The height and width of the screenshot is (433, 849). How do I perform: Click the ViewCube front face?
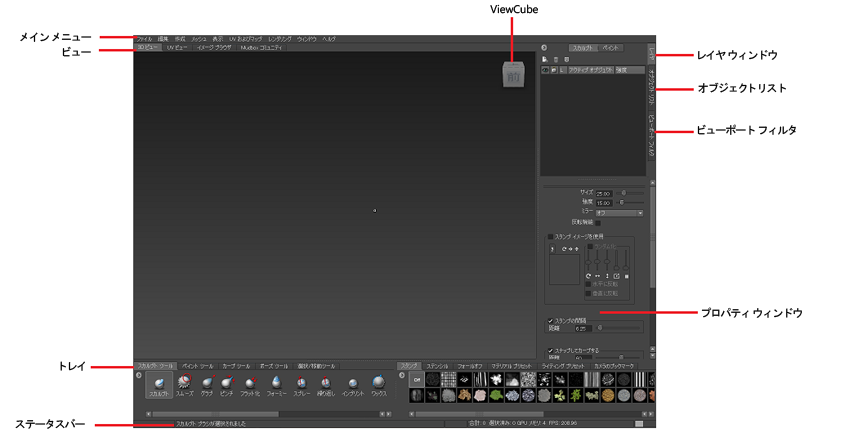coord(513,77)
